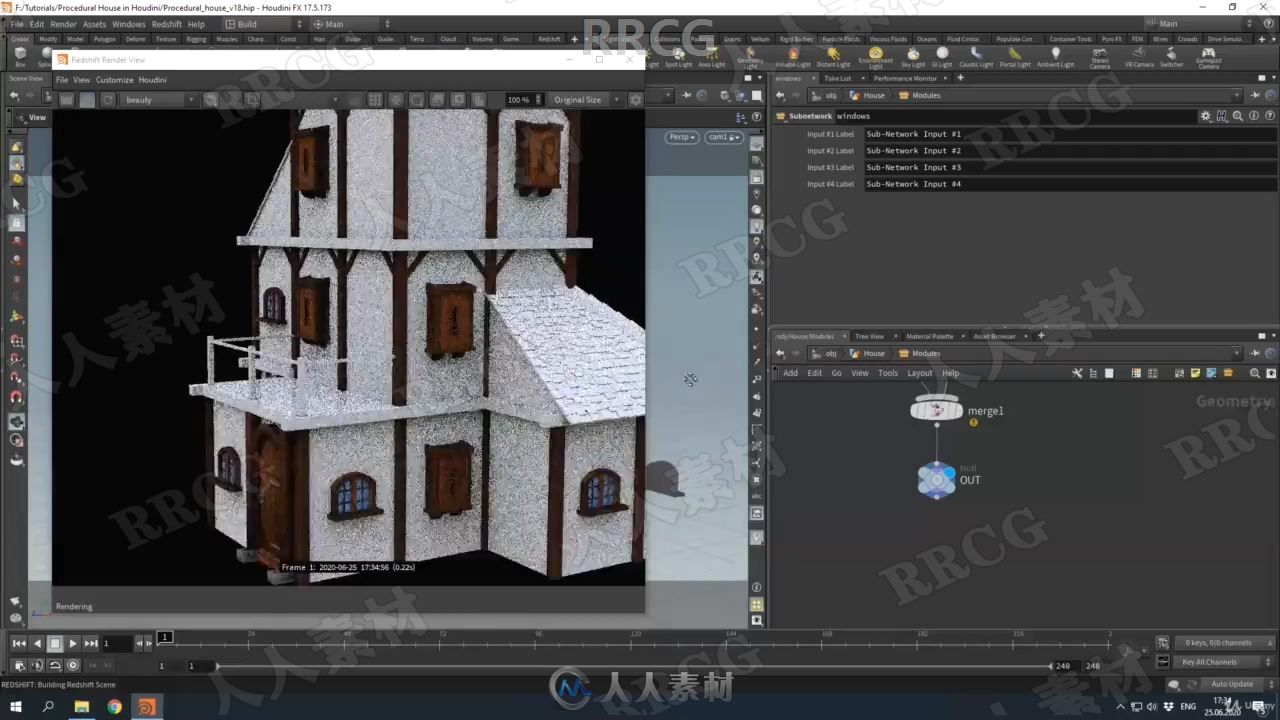Image resolution: width=1280 pixels, height=720 pixels.
Task: Toggle pin on network editor path bar
Action: (1254, 353)
